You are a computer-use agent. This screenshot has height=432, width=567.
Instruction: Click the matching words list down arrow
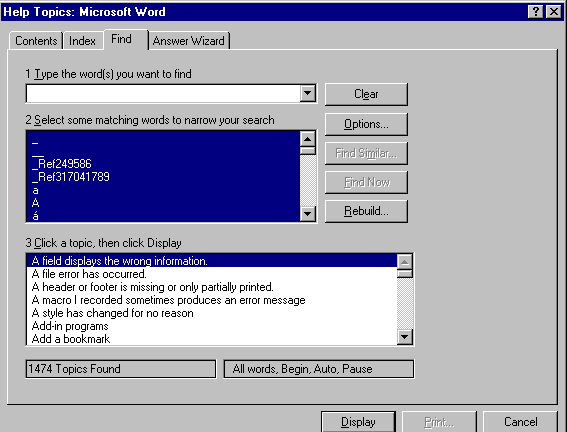(x=308, y=214)
